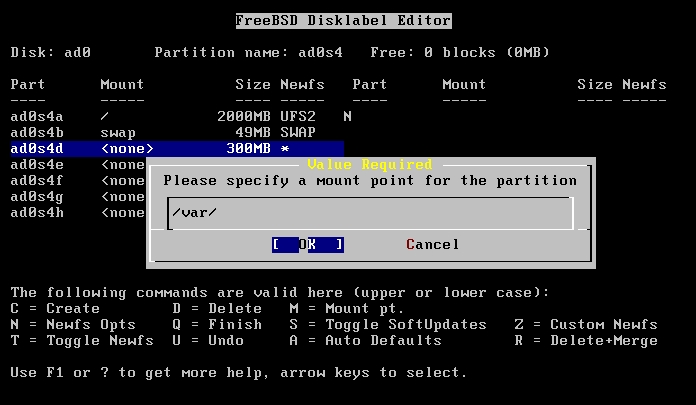Click the mount point input field with /var/
Image resolution: width=696 pixels, height=405 pixels.
point(371,213)
